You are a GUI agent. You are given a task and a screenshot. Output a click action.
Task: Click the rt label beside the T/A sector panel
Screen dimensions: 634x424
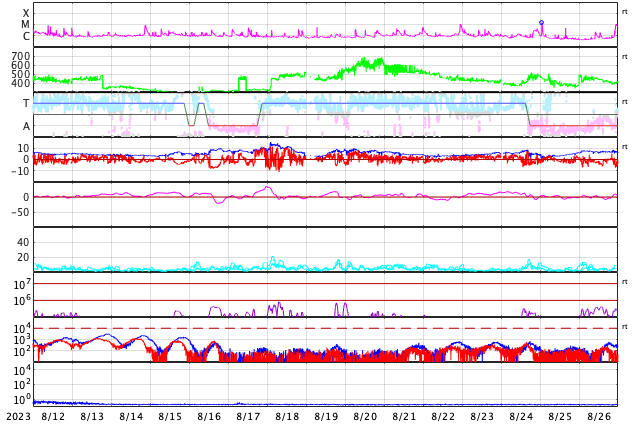pos(625,102)
